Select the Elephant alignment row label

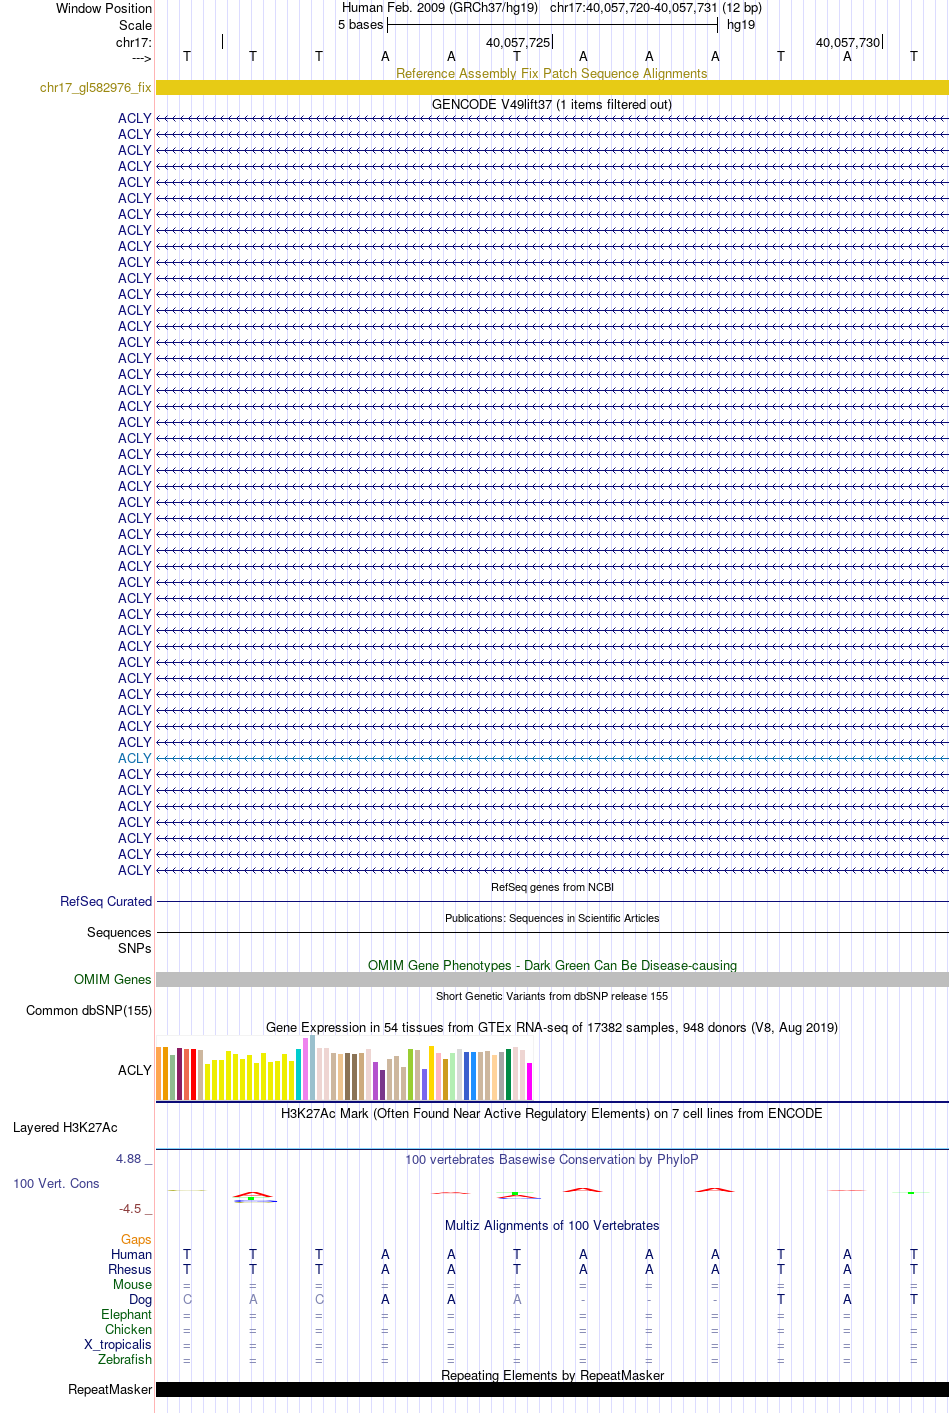pos(127,1314)
